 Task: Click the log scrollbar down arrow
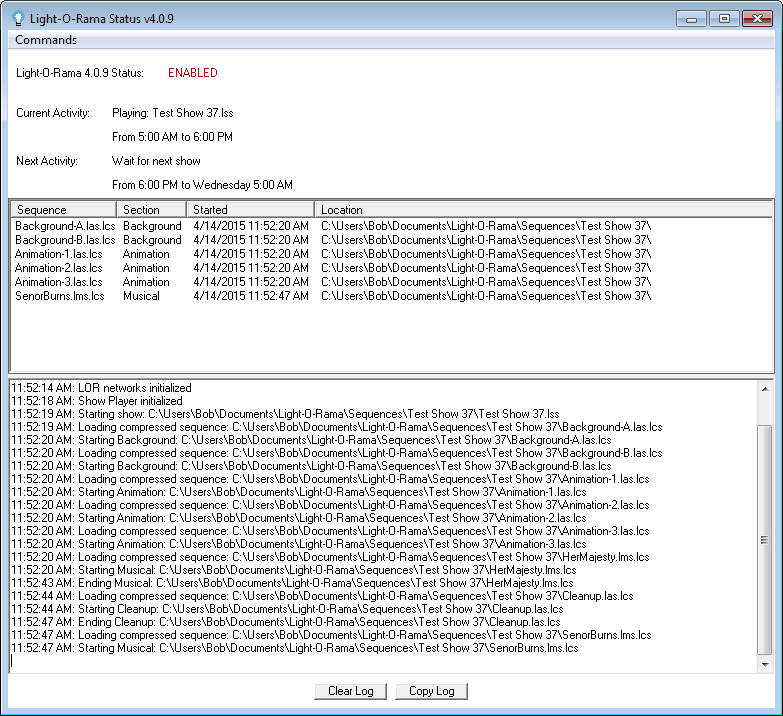(x=765, y=664)
